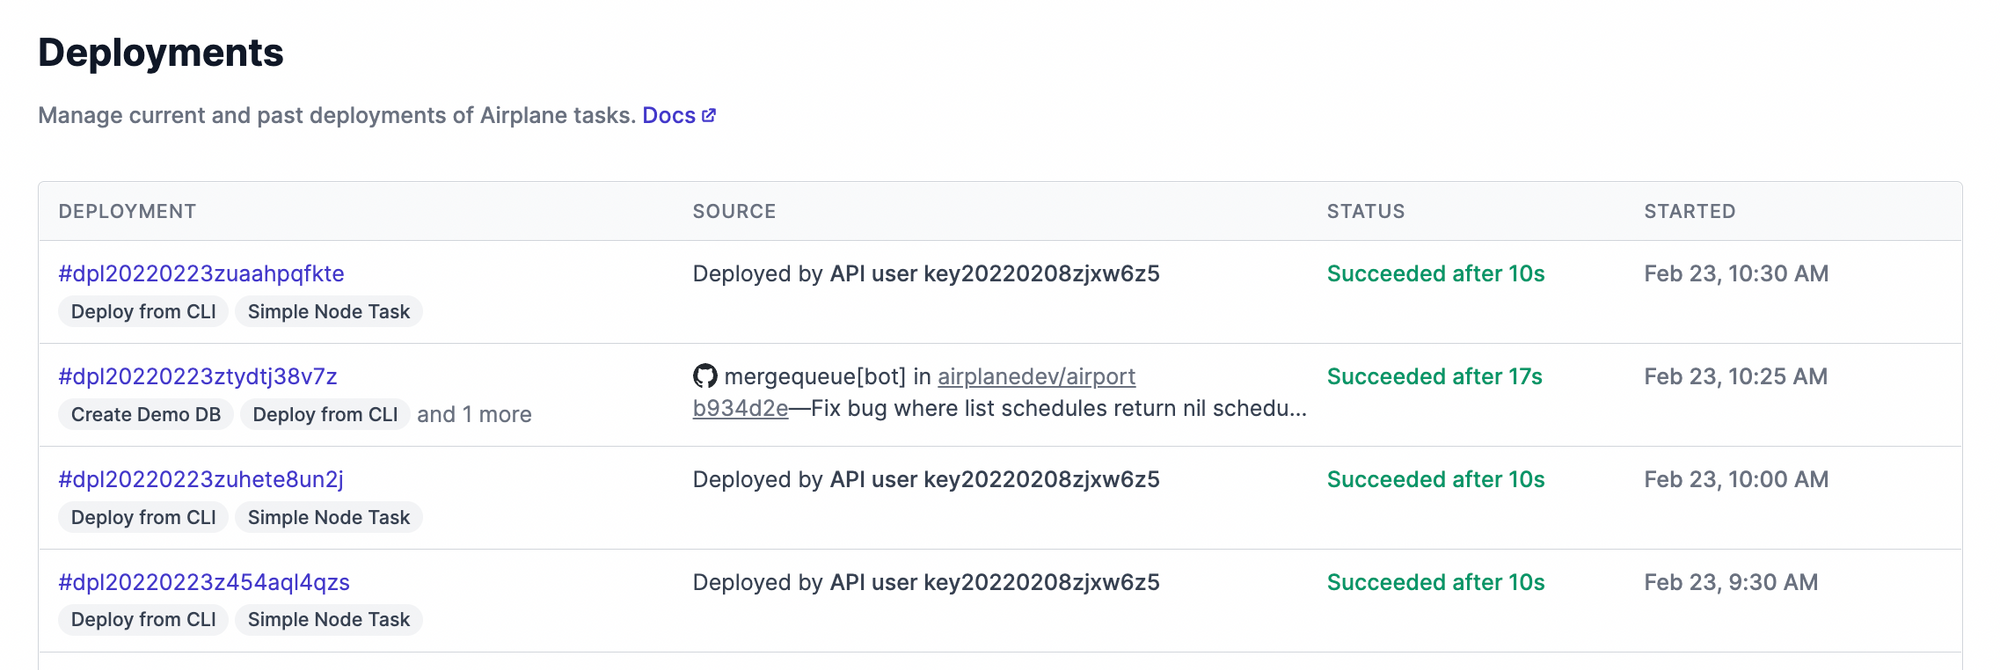The width and height of the screenshot is (2000, 670).
Task: Click Simple Node Task tag in 9:30 AM row
Action: pyautogui.click(x=329, y=619)
